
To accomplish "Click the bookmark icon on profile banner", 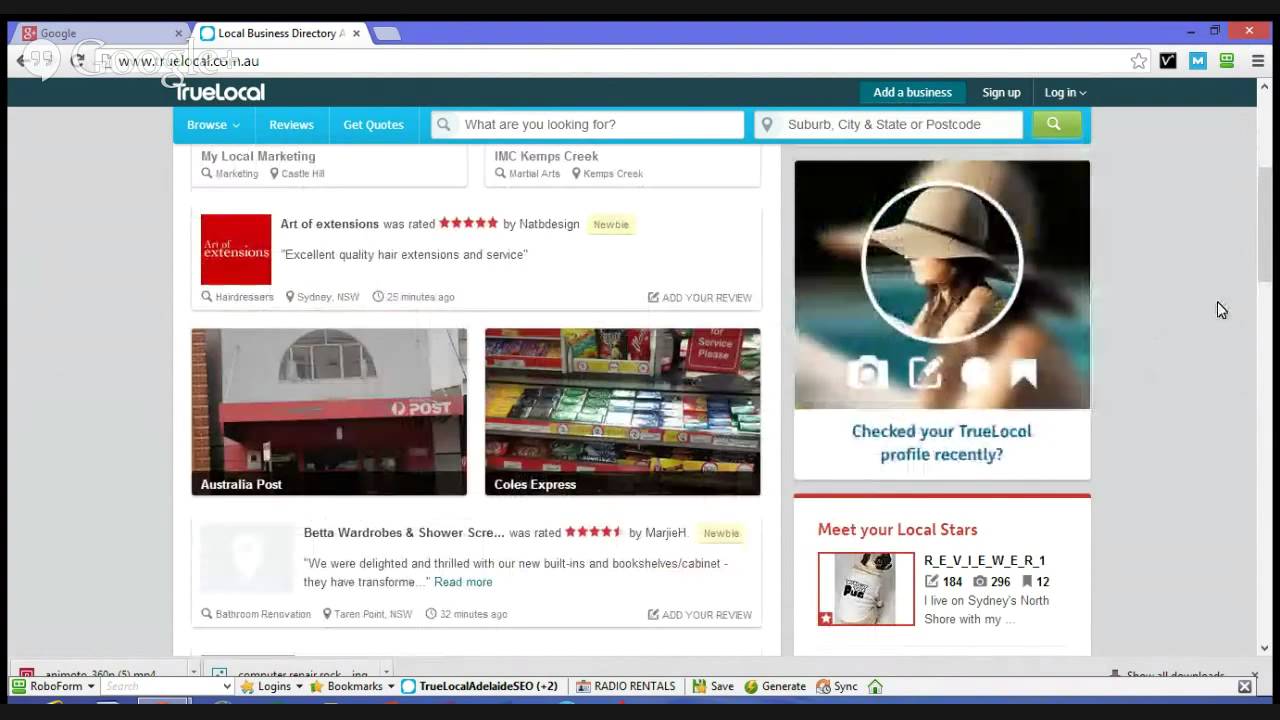I will tap(1023, 374).
